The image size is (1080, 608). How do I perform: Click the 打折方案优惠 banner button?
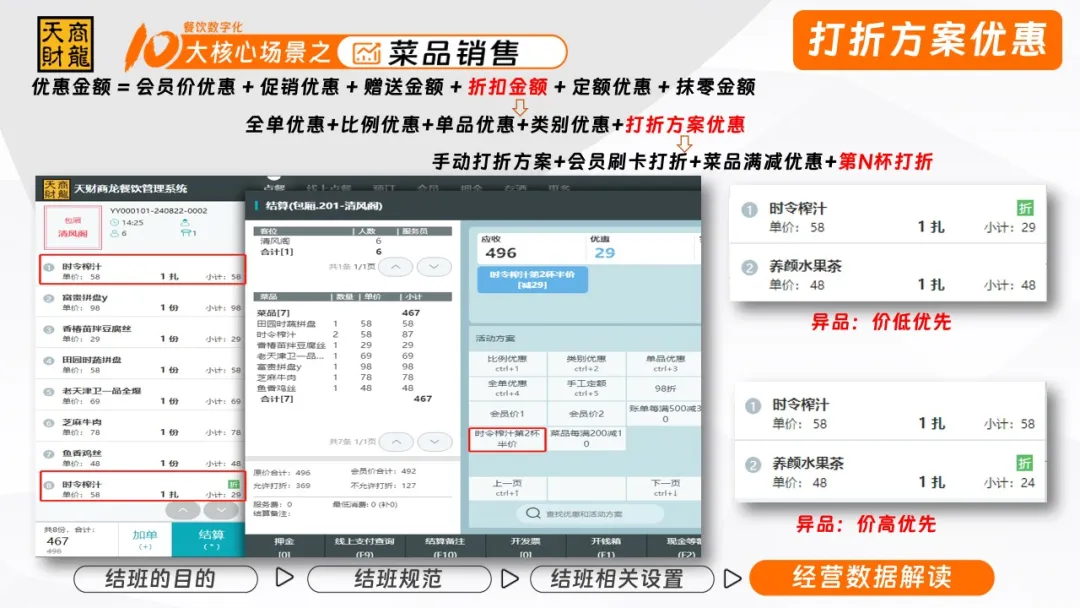point(927,40)
